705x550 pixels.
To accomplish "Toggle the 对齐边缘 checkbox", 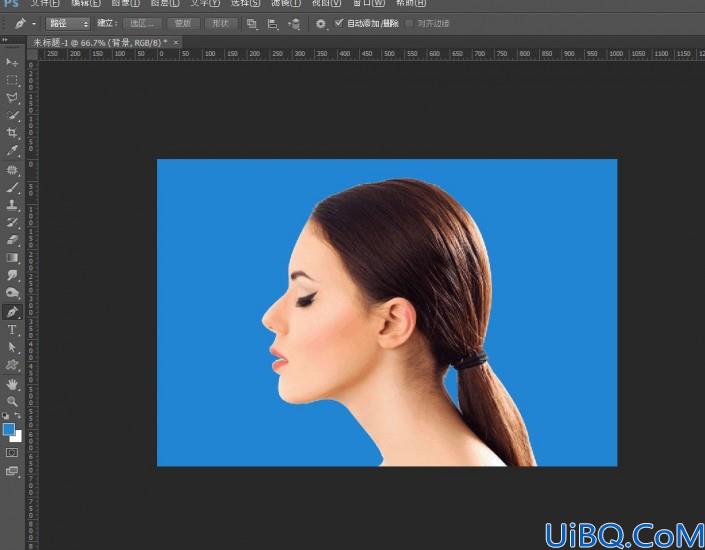I will (x=409, y=23).
